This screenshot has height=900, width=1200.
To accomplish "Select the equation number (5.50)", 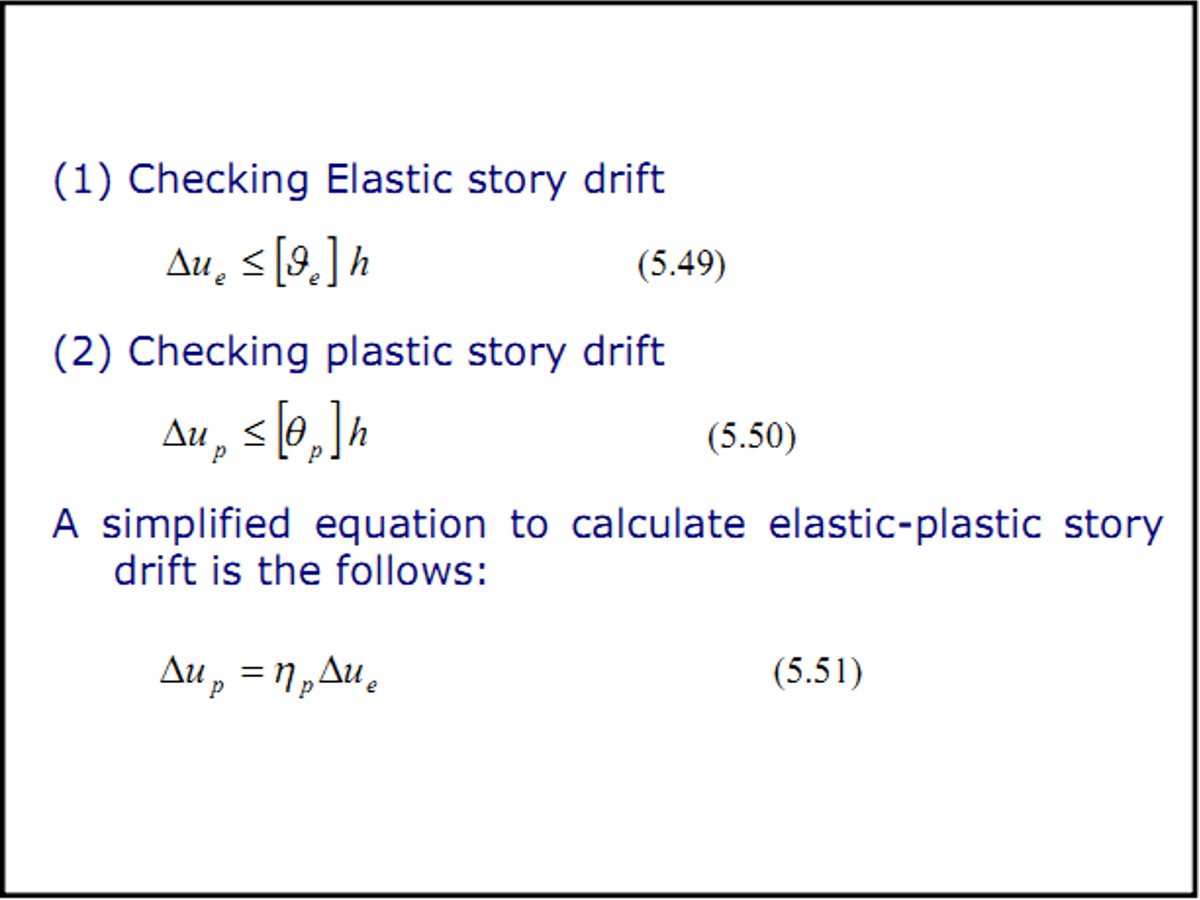I will (751, 438).
